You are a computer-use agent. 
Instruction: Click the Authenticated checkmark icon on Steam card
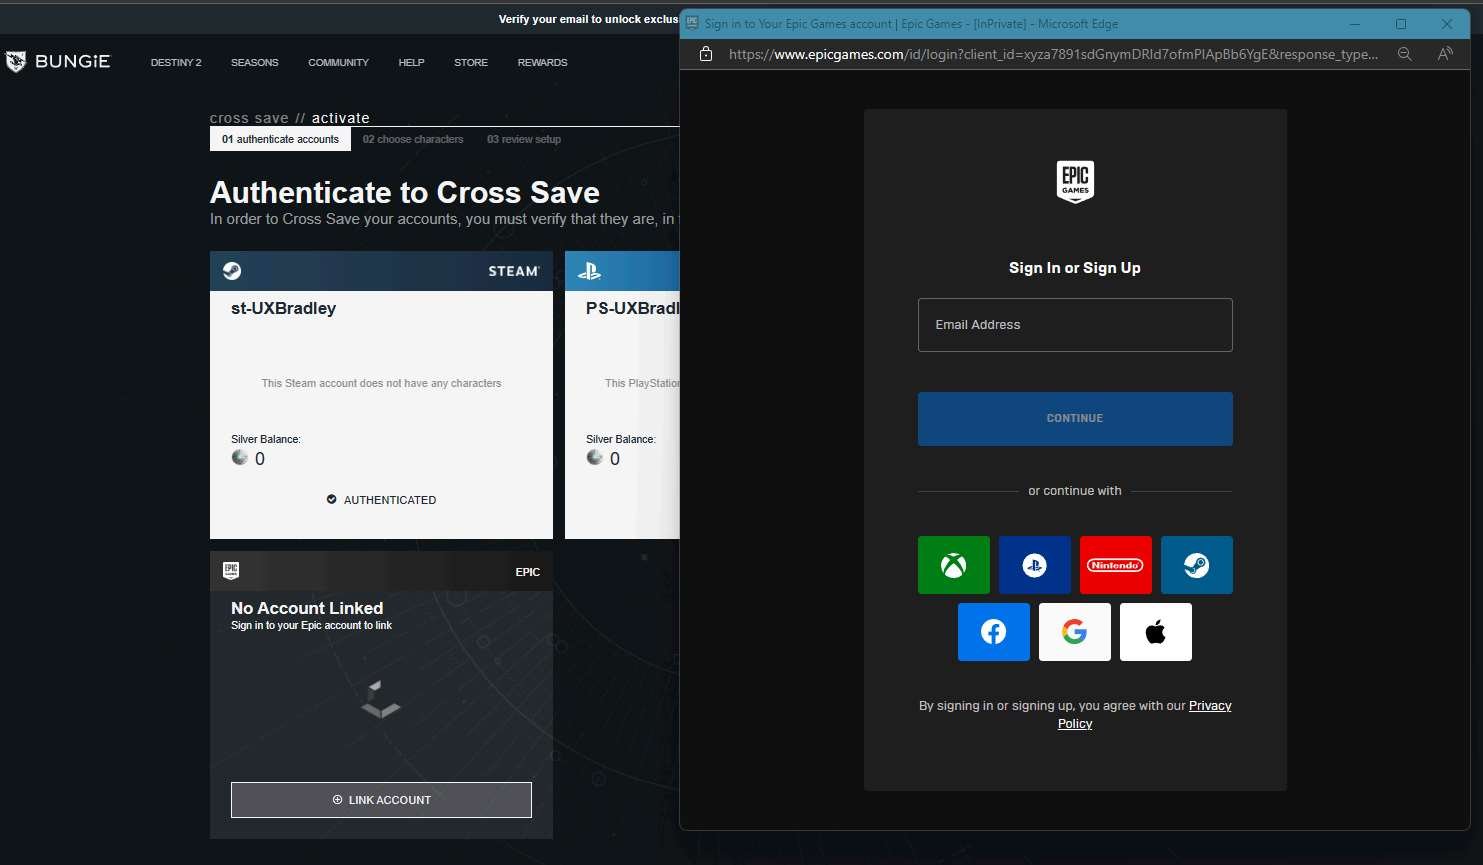coord(332,499)
